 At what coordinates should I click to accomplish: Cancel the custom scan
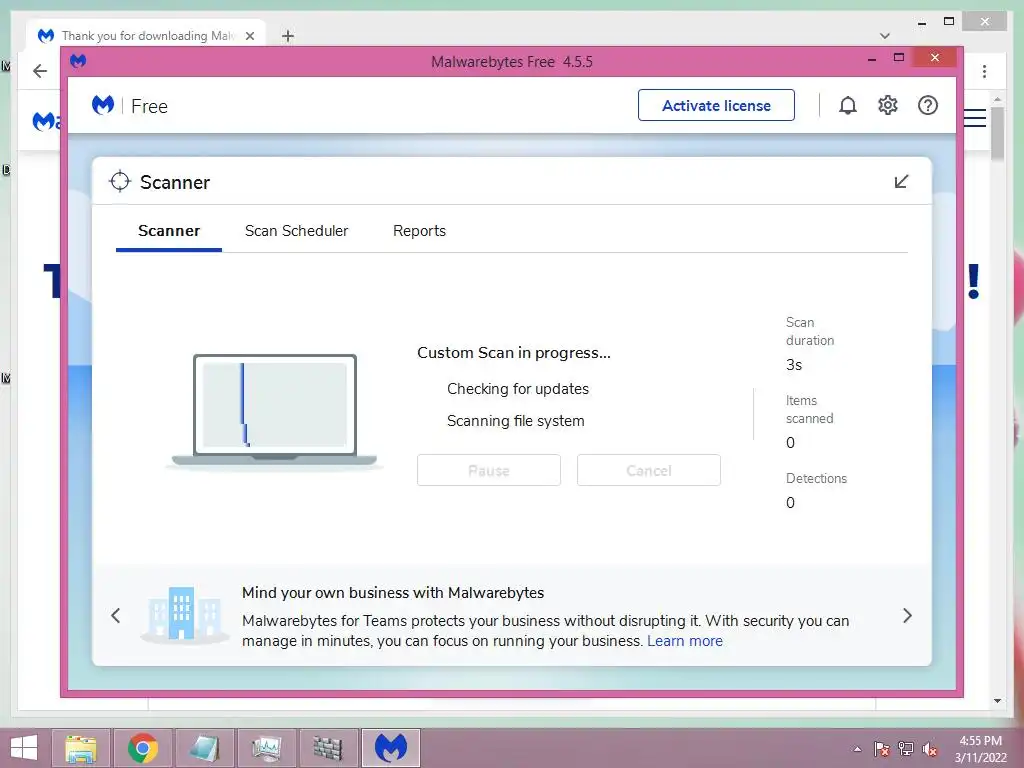click(x=648, y=470)
